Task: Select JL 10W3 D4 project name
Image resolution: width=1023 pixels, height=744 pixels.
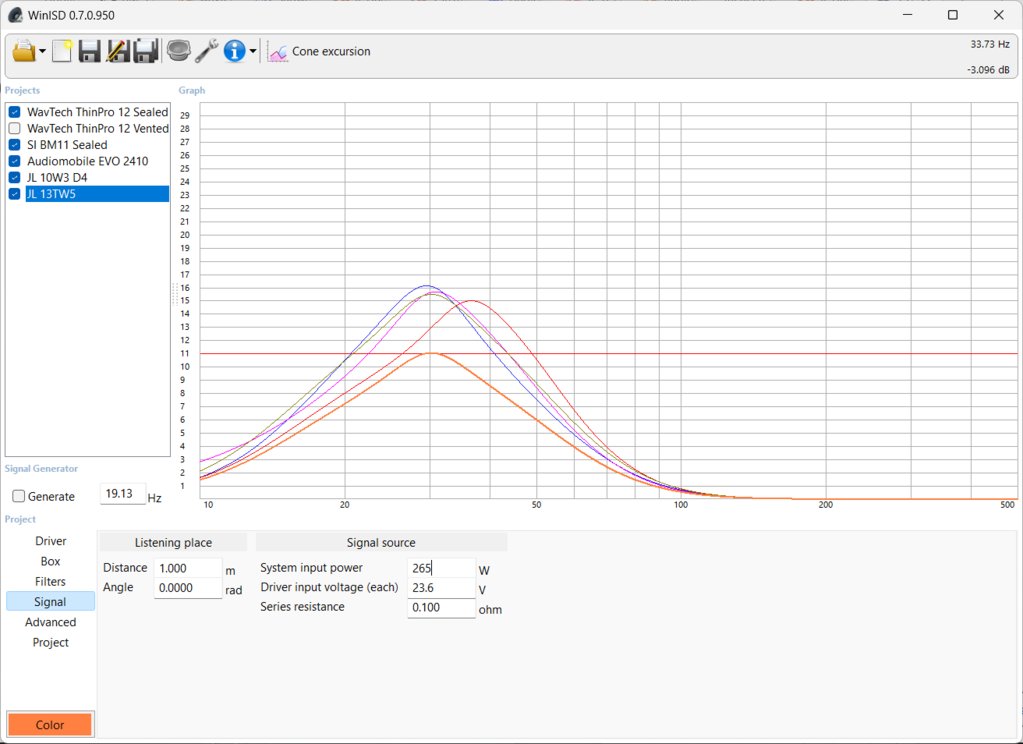Action: click(x=57, y=178)
